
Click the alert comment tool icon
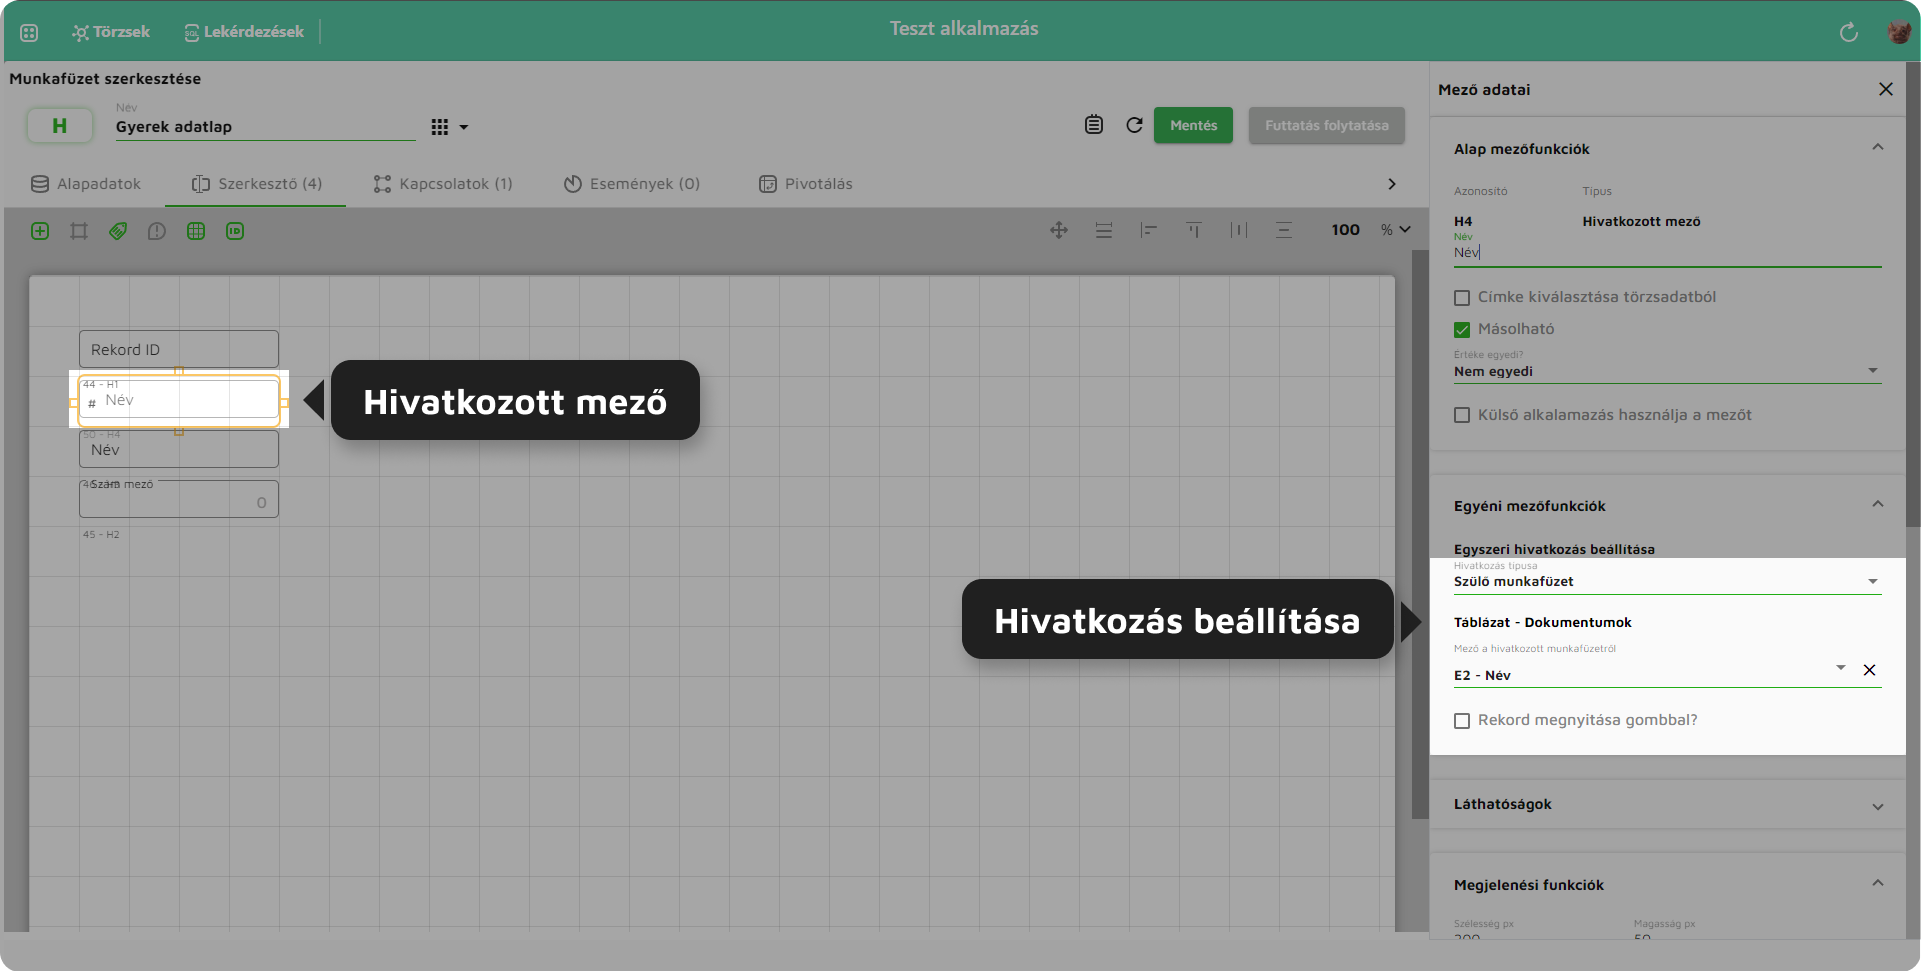point(157,231)
